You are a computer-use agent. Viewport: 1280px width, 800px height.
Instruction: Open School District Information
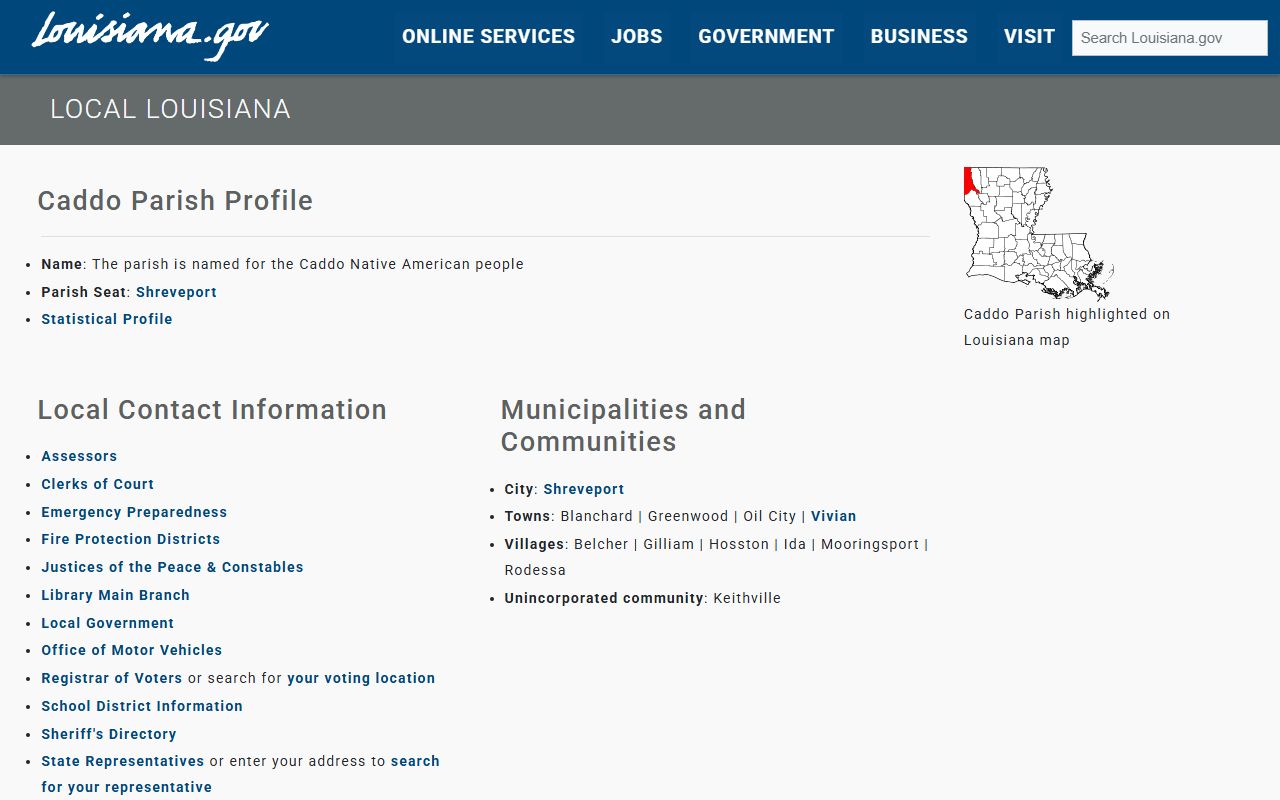142,706
